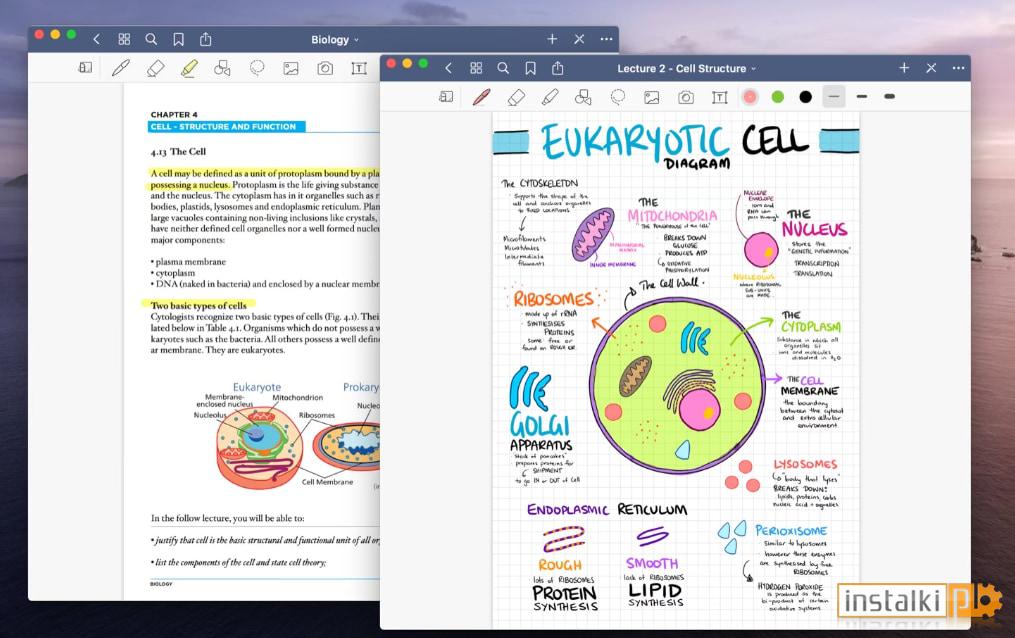Go back from Lecture 2 notebook
This screenshot has width=1015, height=638.
[448, 68]
